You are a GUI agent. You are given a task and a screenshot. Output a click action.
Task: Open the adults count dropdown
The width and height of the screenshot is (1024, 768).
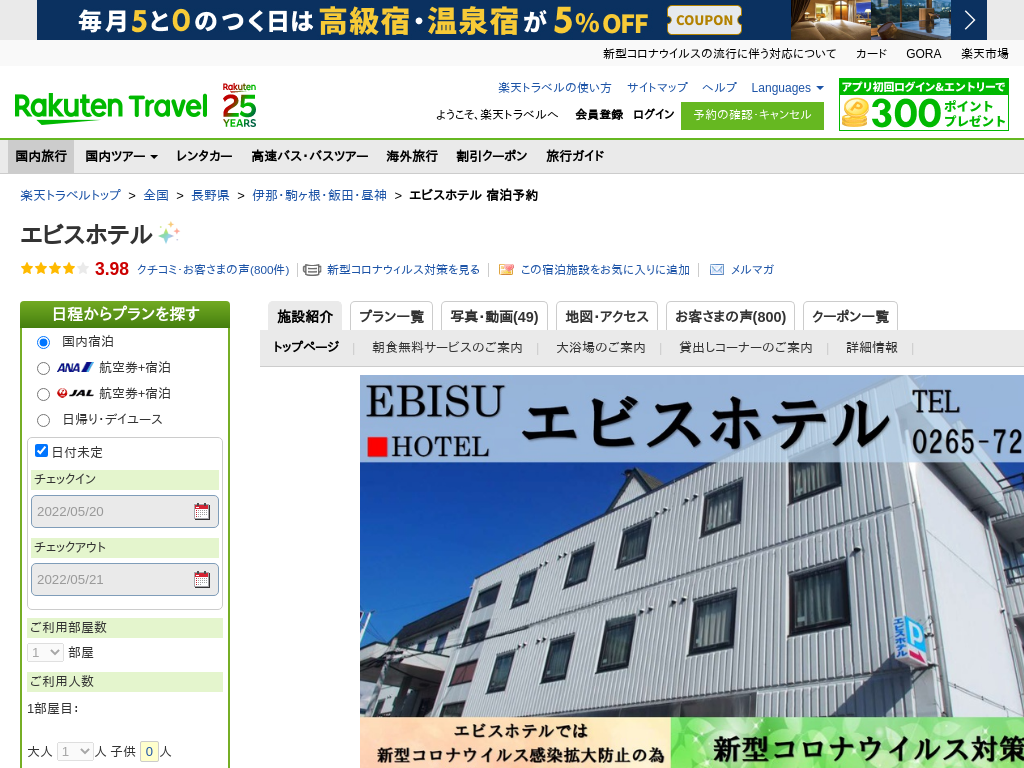click(74, 752)
